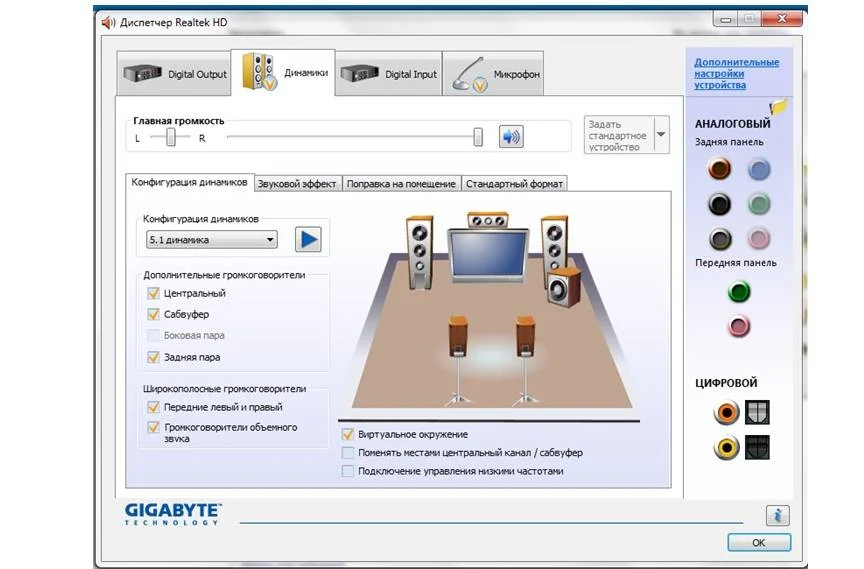Open the Звуковой эффект sub-tab

coord(297,183)
